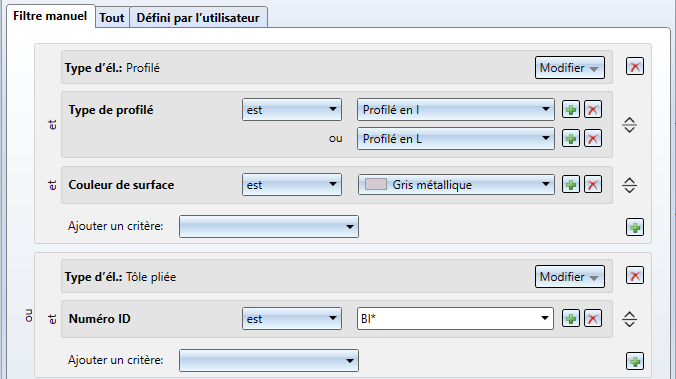The width and height of the screenshot is (676, 379).
Task: Switch to the Tout tab
Action: click(112, 18)
